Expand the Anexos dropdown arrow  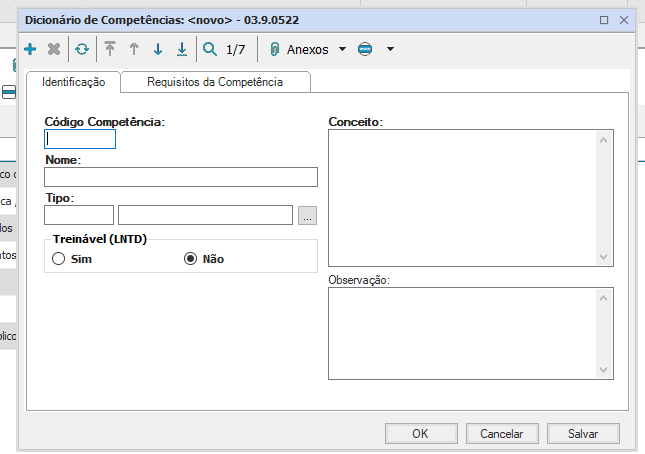click(x=342, y=49)
